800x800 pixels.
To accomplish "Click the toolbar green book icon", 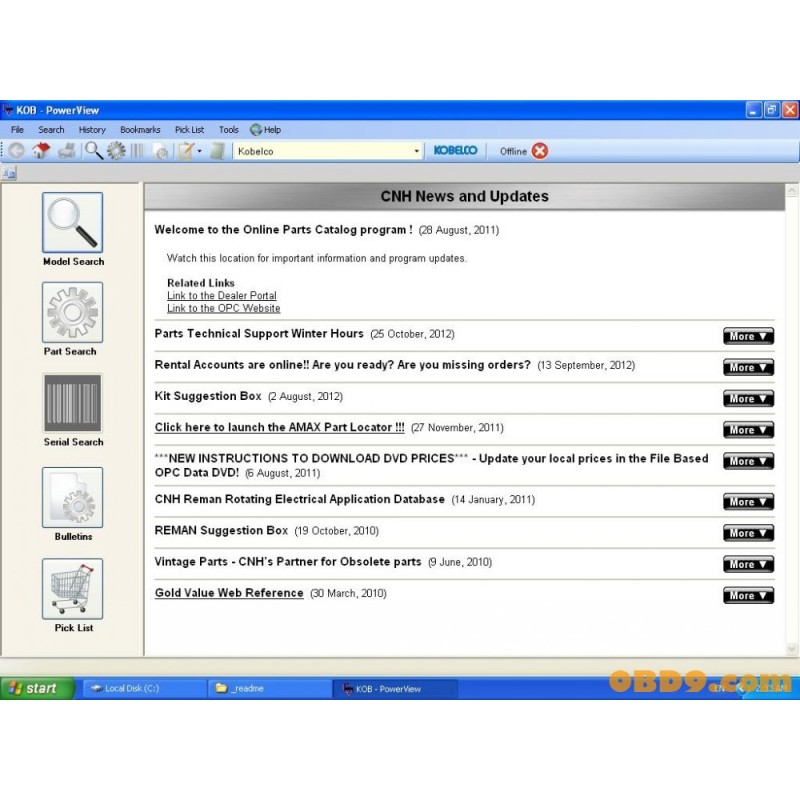I will click(x=217, y=151).
